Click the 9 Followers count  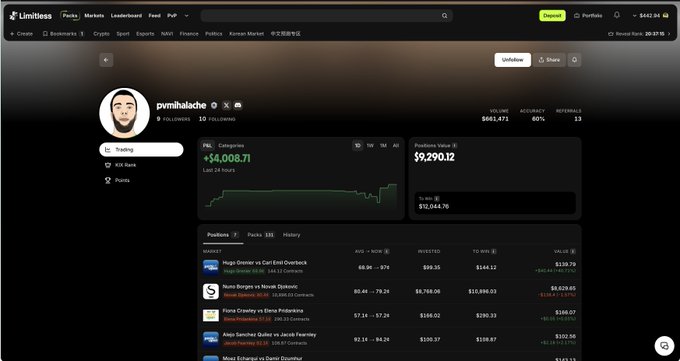173,119
